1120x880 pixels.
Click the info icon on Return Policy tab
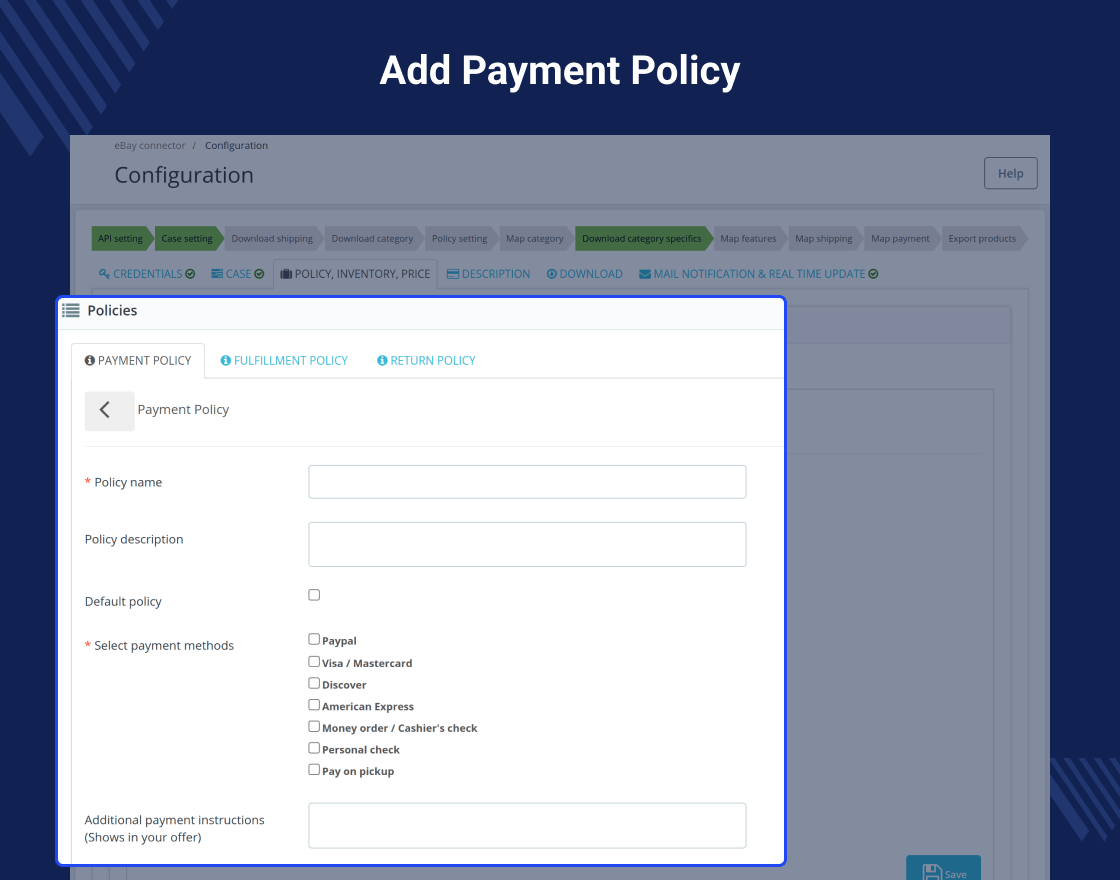[382, 361]
